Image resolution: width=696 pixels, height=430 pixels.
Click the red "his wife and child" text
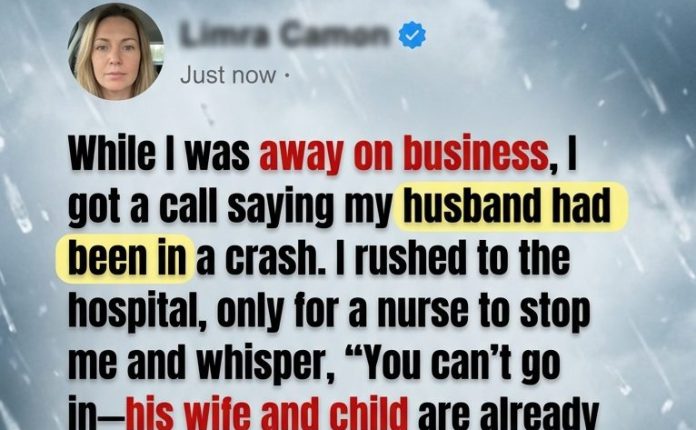pyautogui.click(x=268, y=413)
